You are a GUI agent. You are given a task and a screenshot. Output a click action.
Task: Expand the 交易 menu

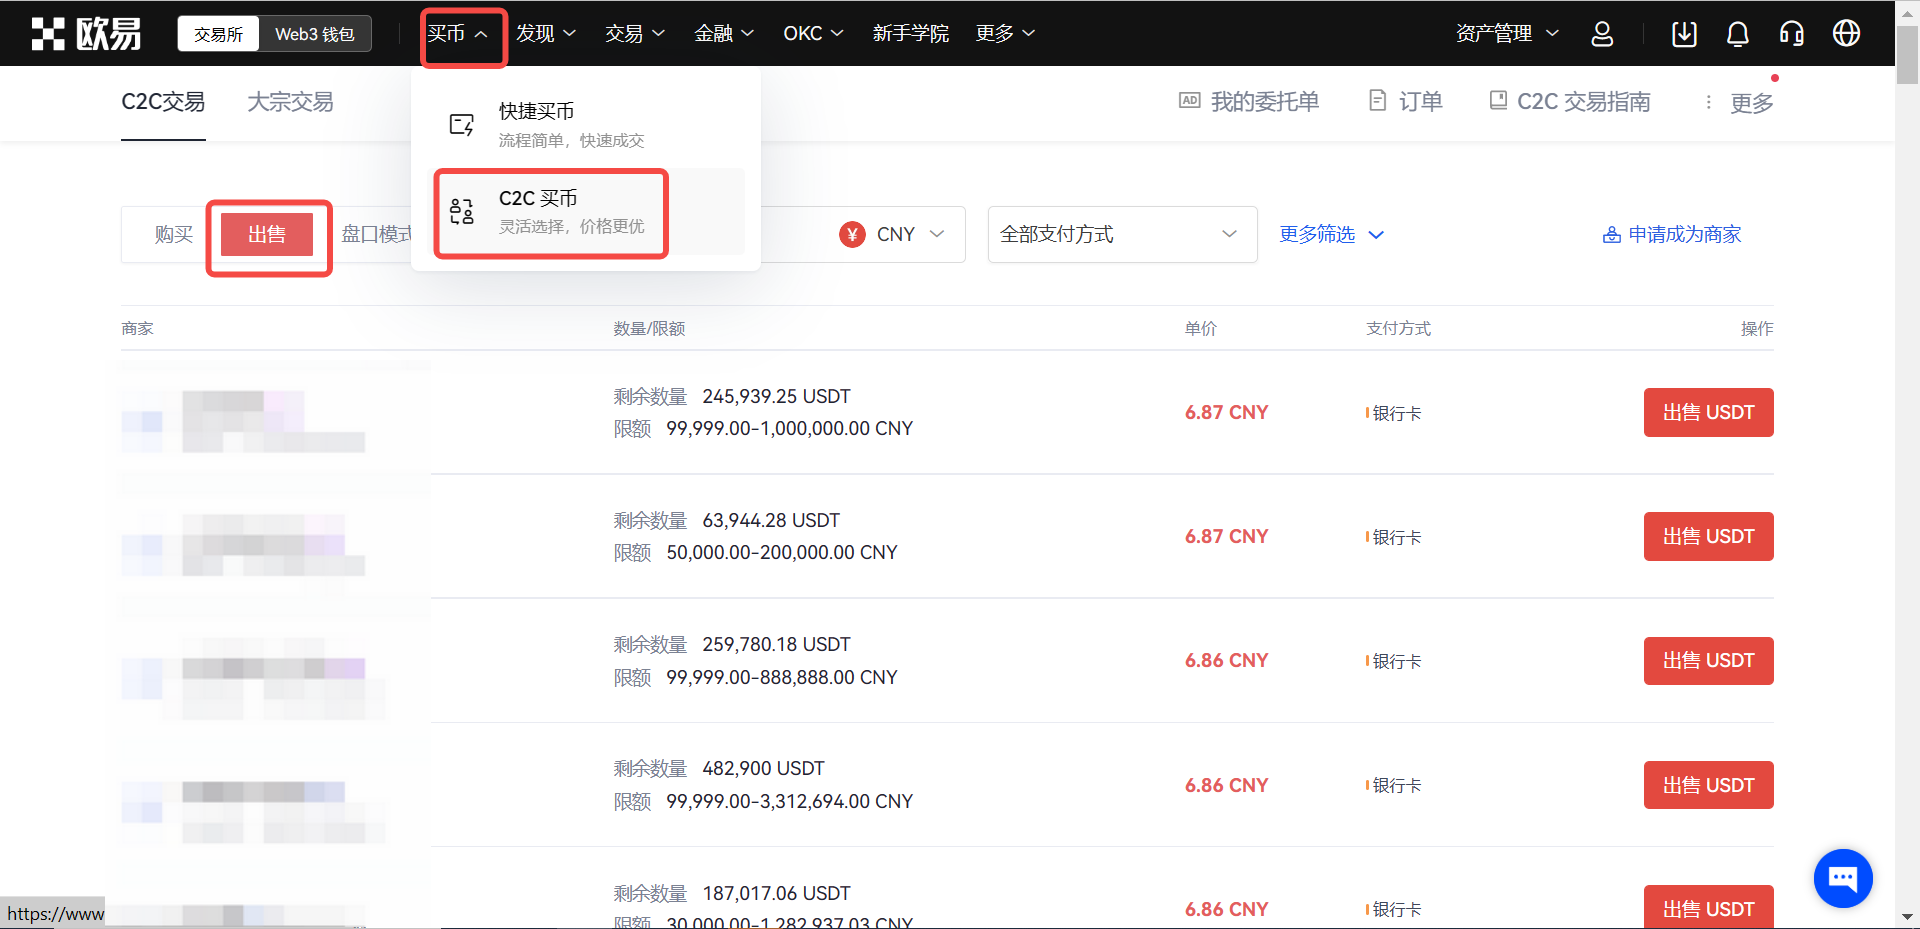(635, 33)
